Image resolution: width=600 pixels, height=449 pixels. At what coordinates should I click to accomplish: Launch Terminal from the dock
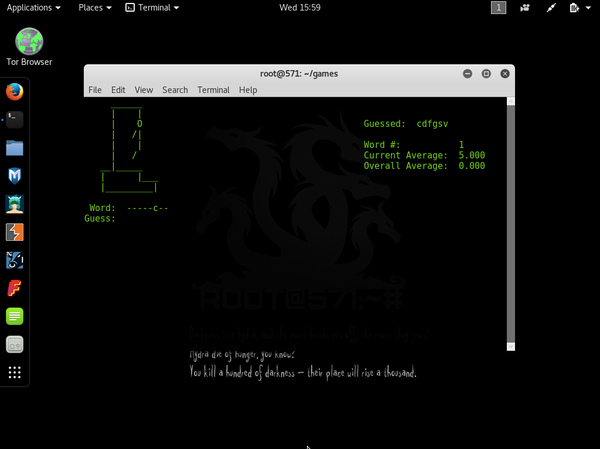click(14, 120)
